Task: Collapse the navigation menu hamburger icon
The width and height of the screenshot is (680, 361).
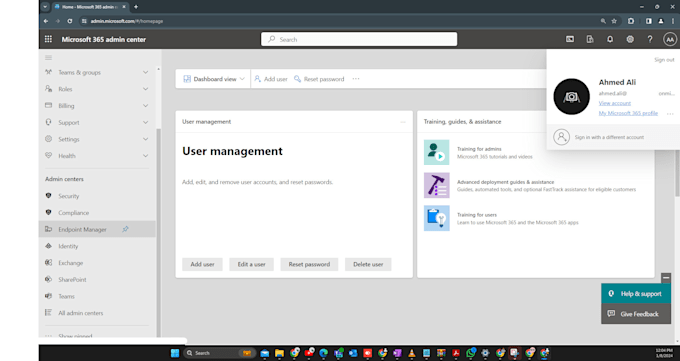Action: pos(49,58)
